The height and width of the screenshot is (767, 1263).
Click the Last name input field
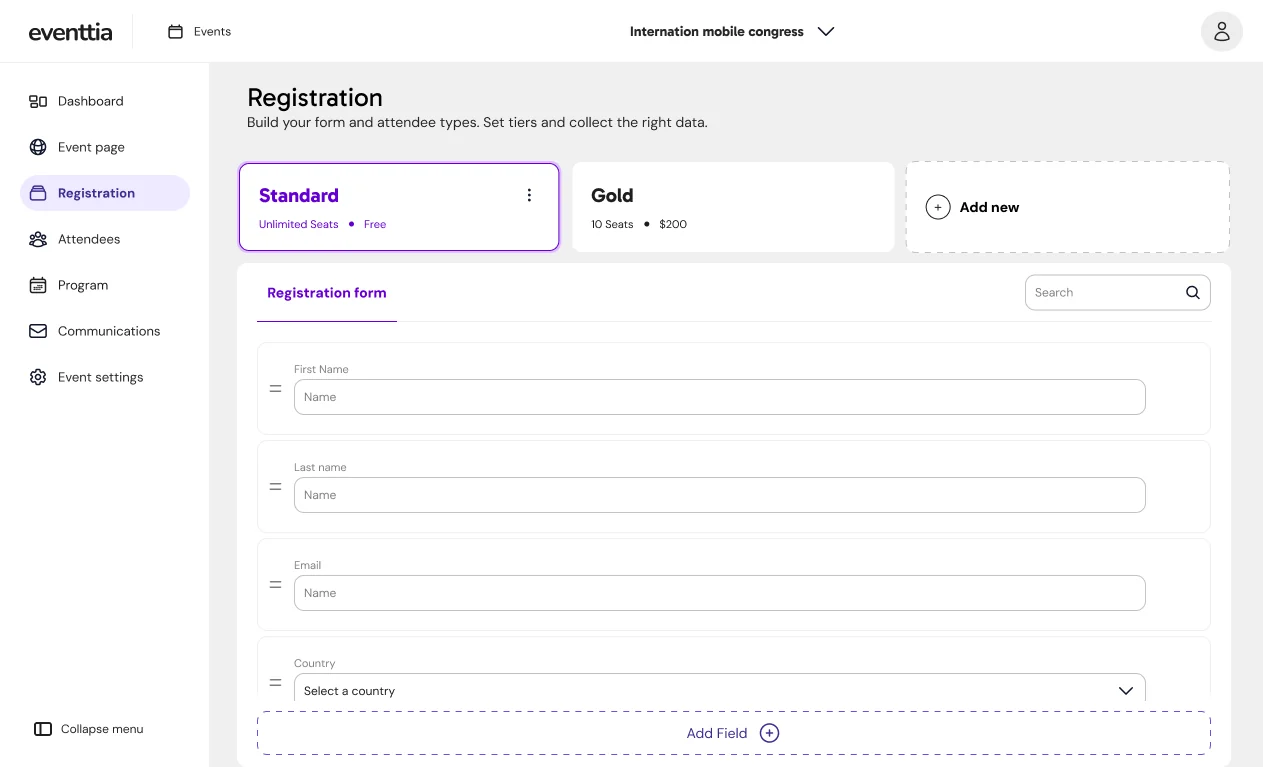click(x=720, y=495)
